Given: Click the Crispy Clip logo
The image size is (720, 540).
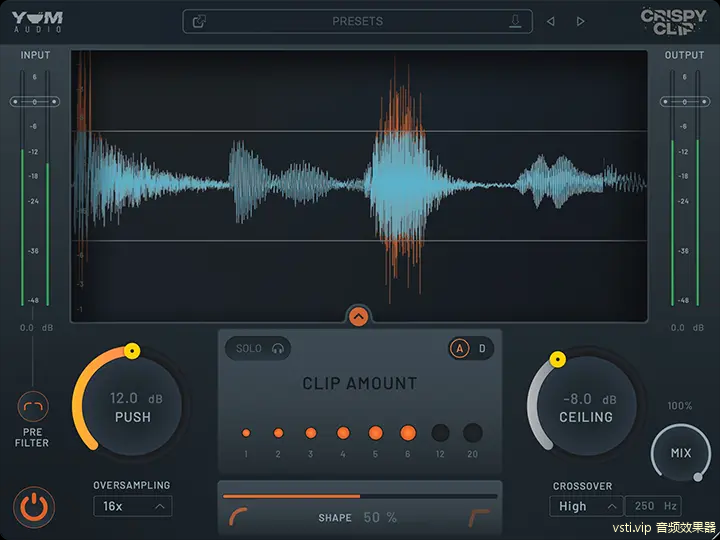Looking at the screenshot, I should tap(673, 22).
